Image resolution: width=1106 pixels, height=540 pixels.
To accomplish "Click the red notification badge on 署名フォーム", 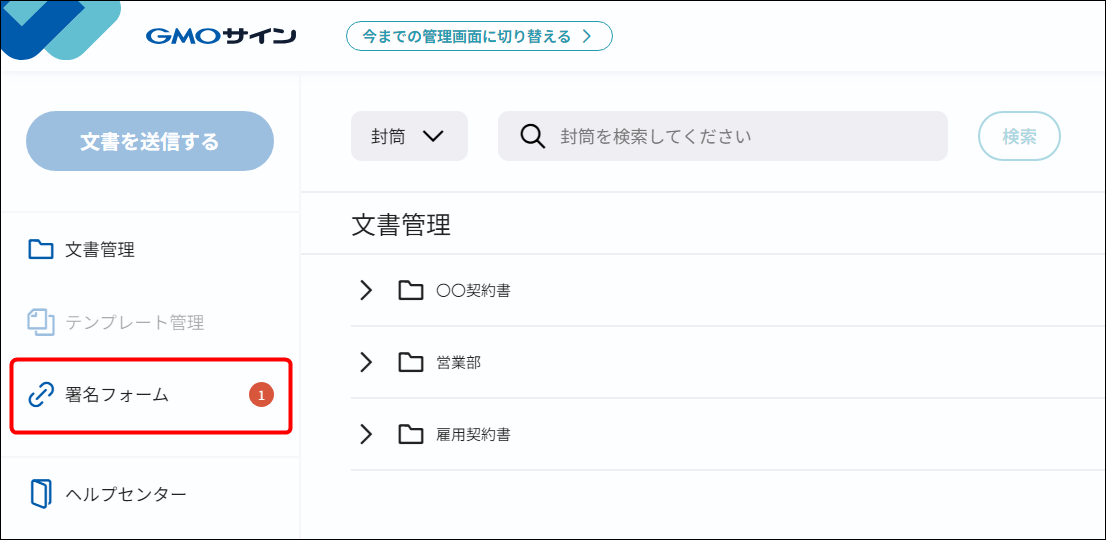I will point(261,395).
